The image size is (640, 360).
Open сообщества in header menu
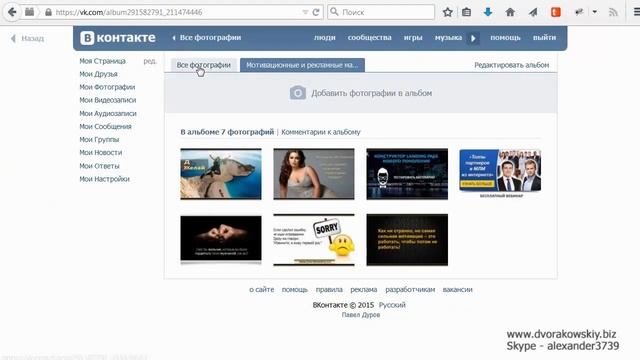369,38
